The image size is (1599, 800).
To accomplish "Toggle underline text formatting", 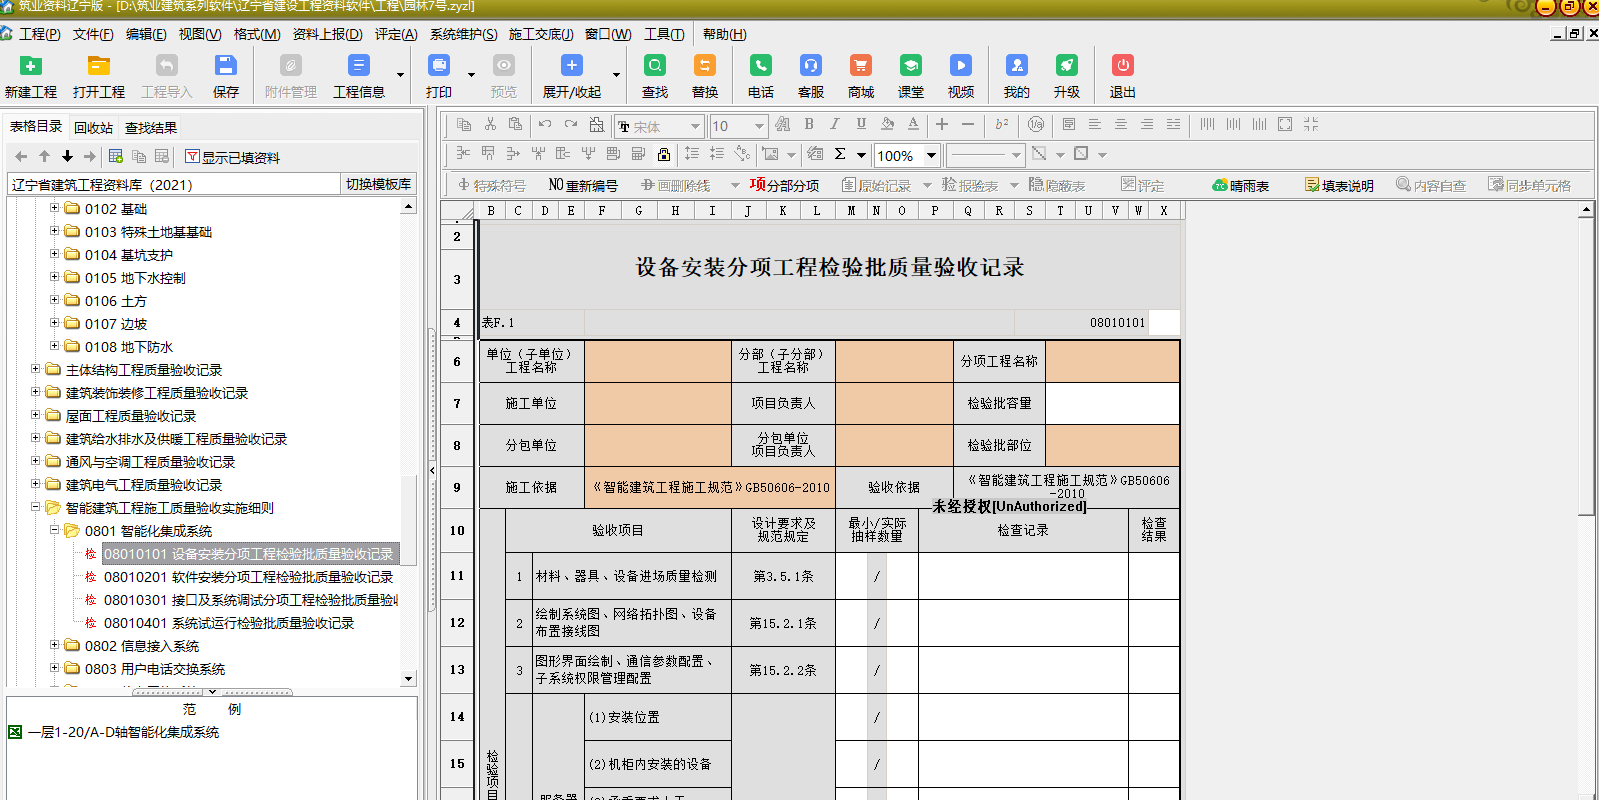I will pos(861,125).
